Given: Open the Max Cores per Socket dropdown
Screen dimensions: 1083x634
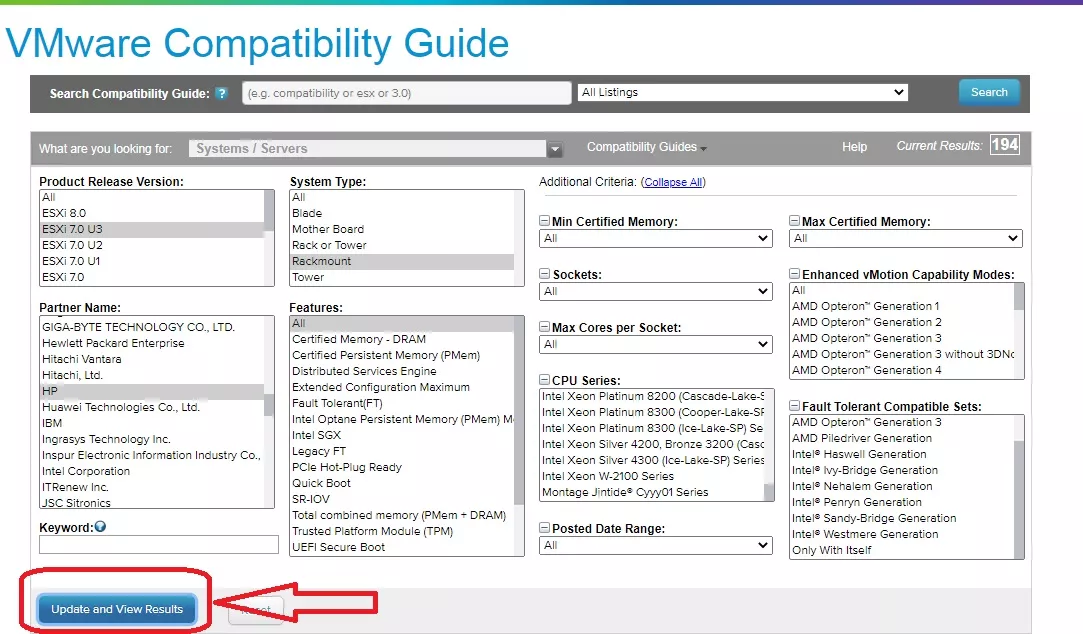Looking at the screenshot, I should 655,344.
